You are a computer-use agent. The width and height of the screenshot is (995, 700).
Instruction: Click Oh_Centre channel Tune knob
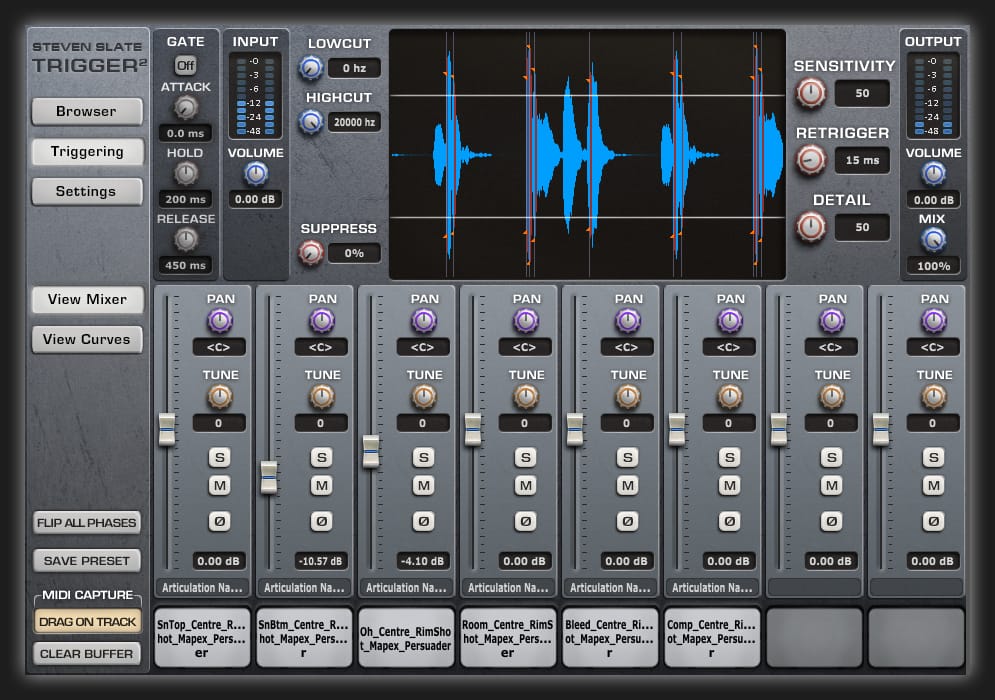pos(424,397)
